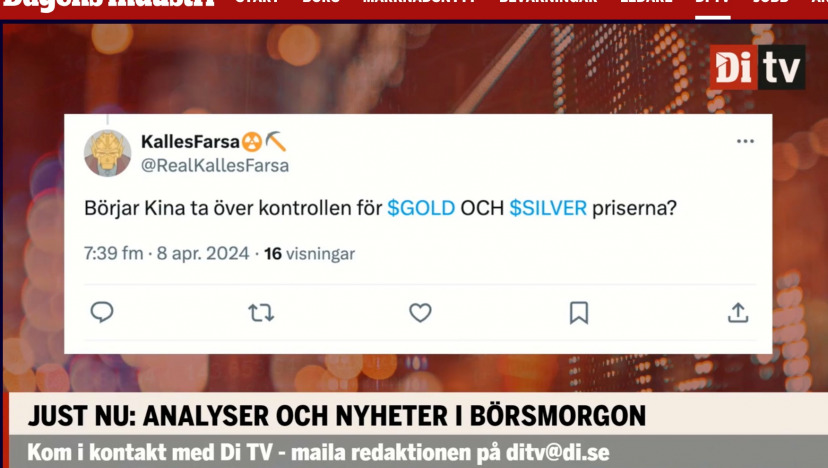
Task: Bookmark the tweet
Action: tap(579, 313)
